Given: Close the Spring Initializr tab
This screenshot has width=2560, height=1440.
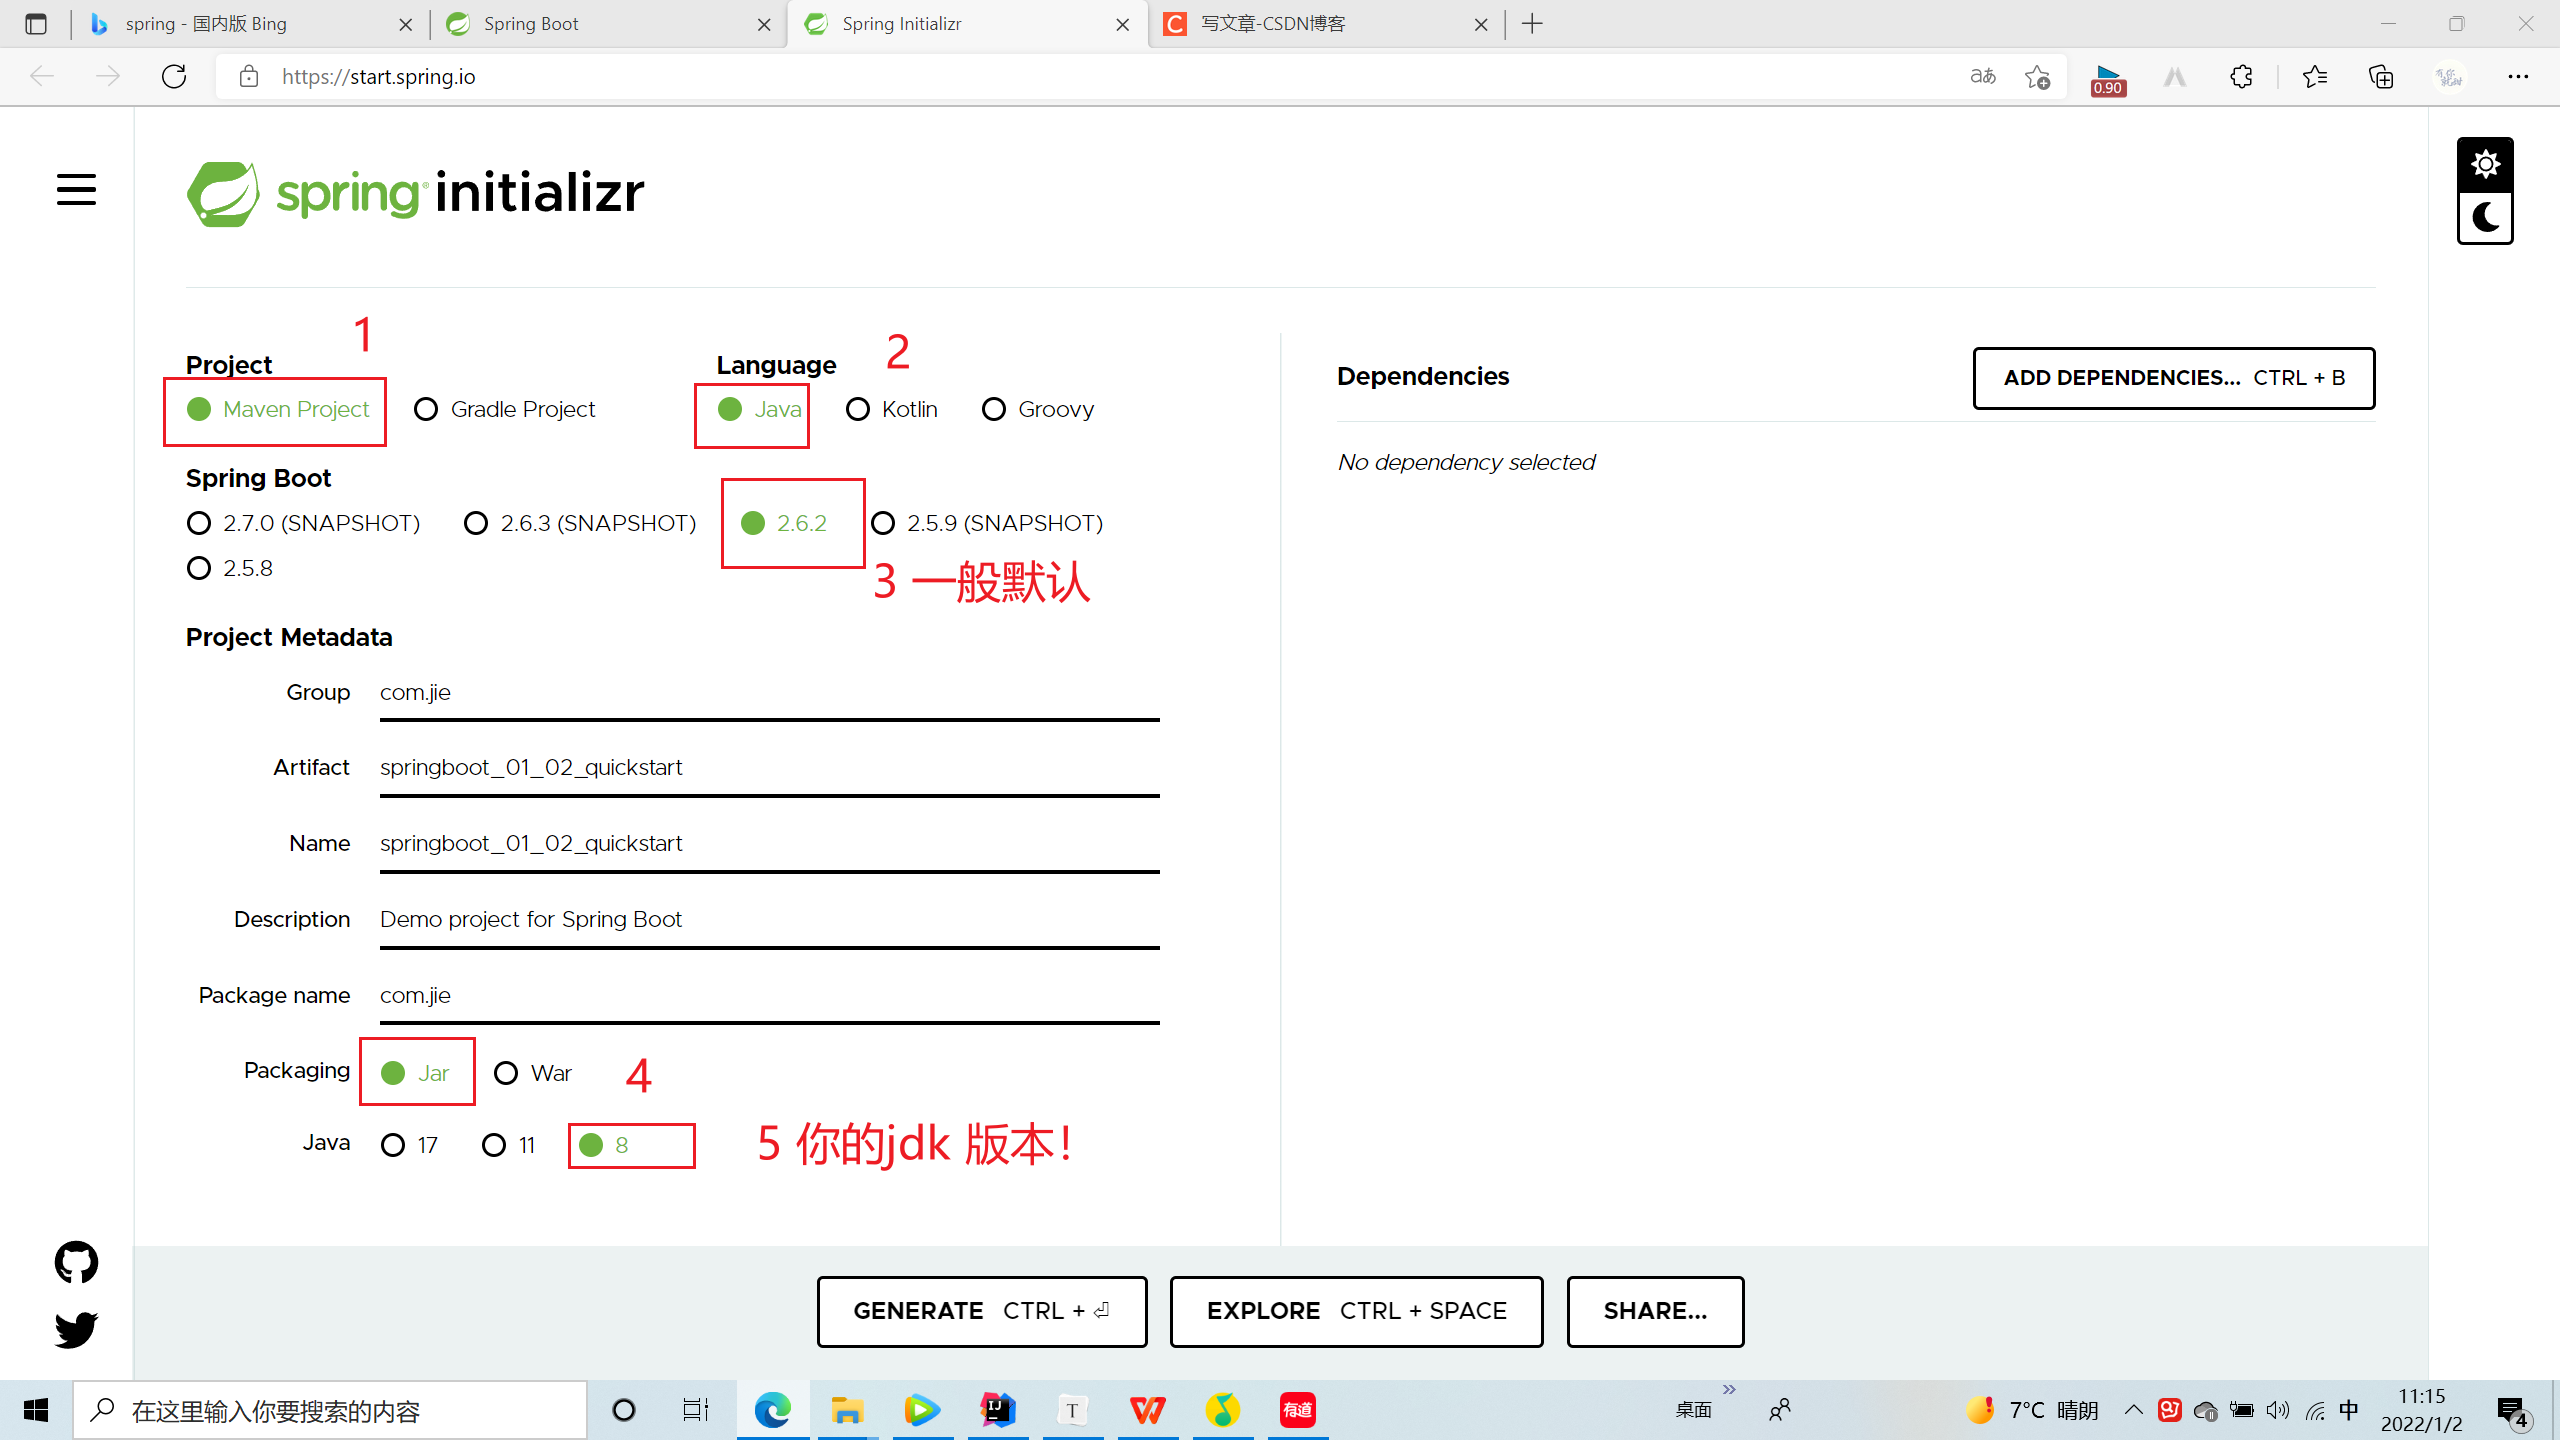Looking at the screenshot, I should pyautogui.click(x=1123, y=24).
